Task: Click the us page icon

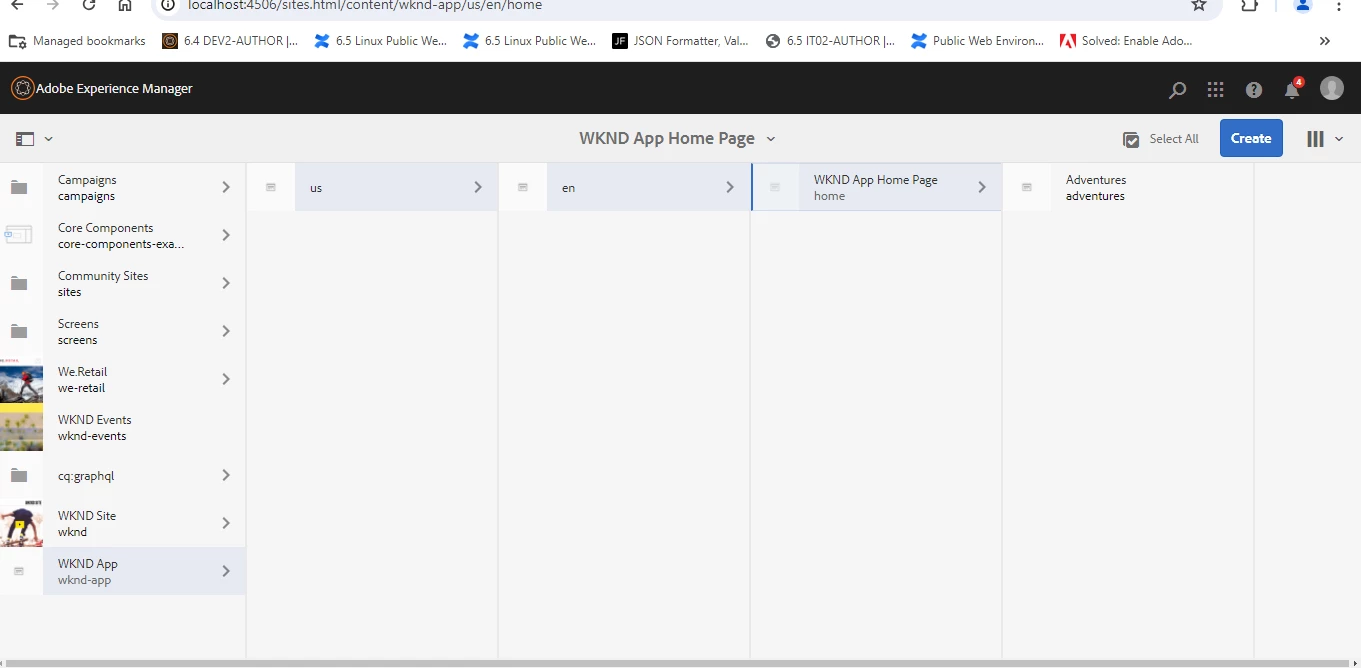Action: pos(270,187)
